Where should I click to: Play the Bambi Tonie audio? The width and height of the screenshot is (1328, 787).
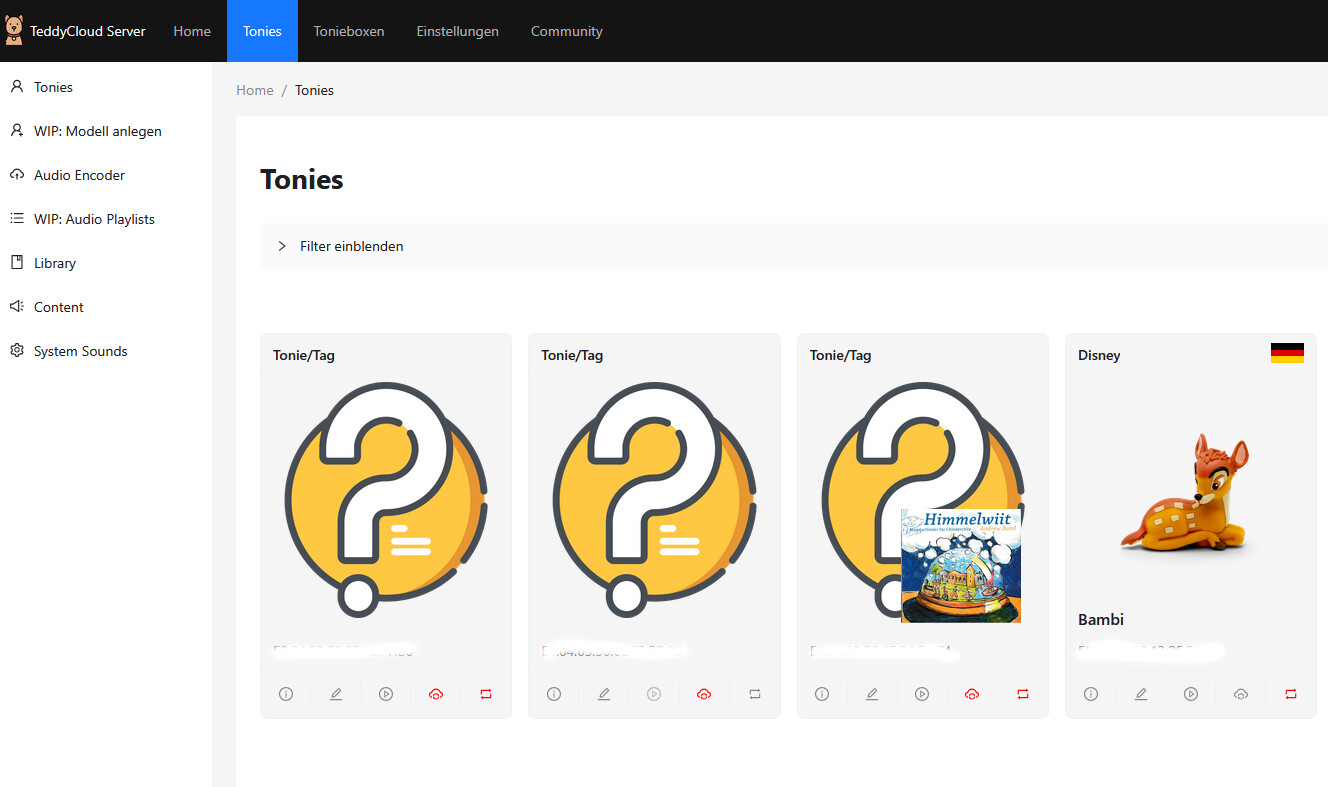1191,694
